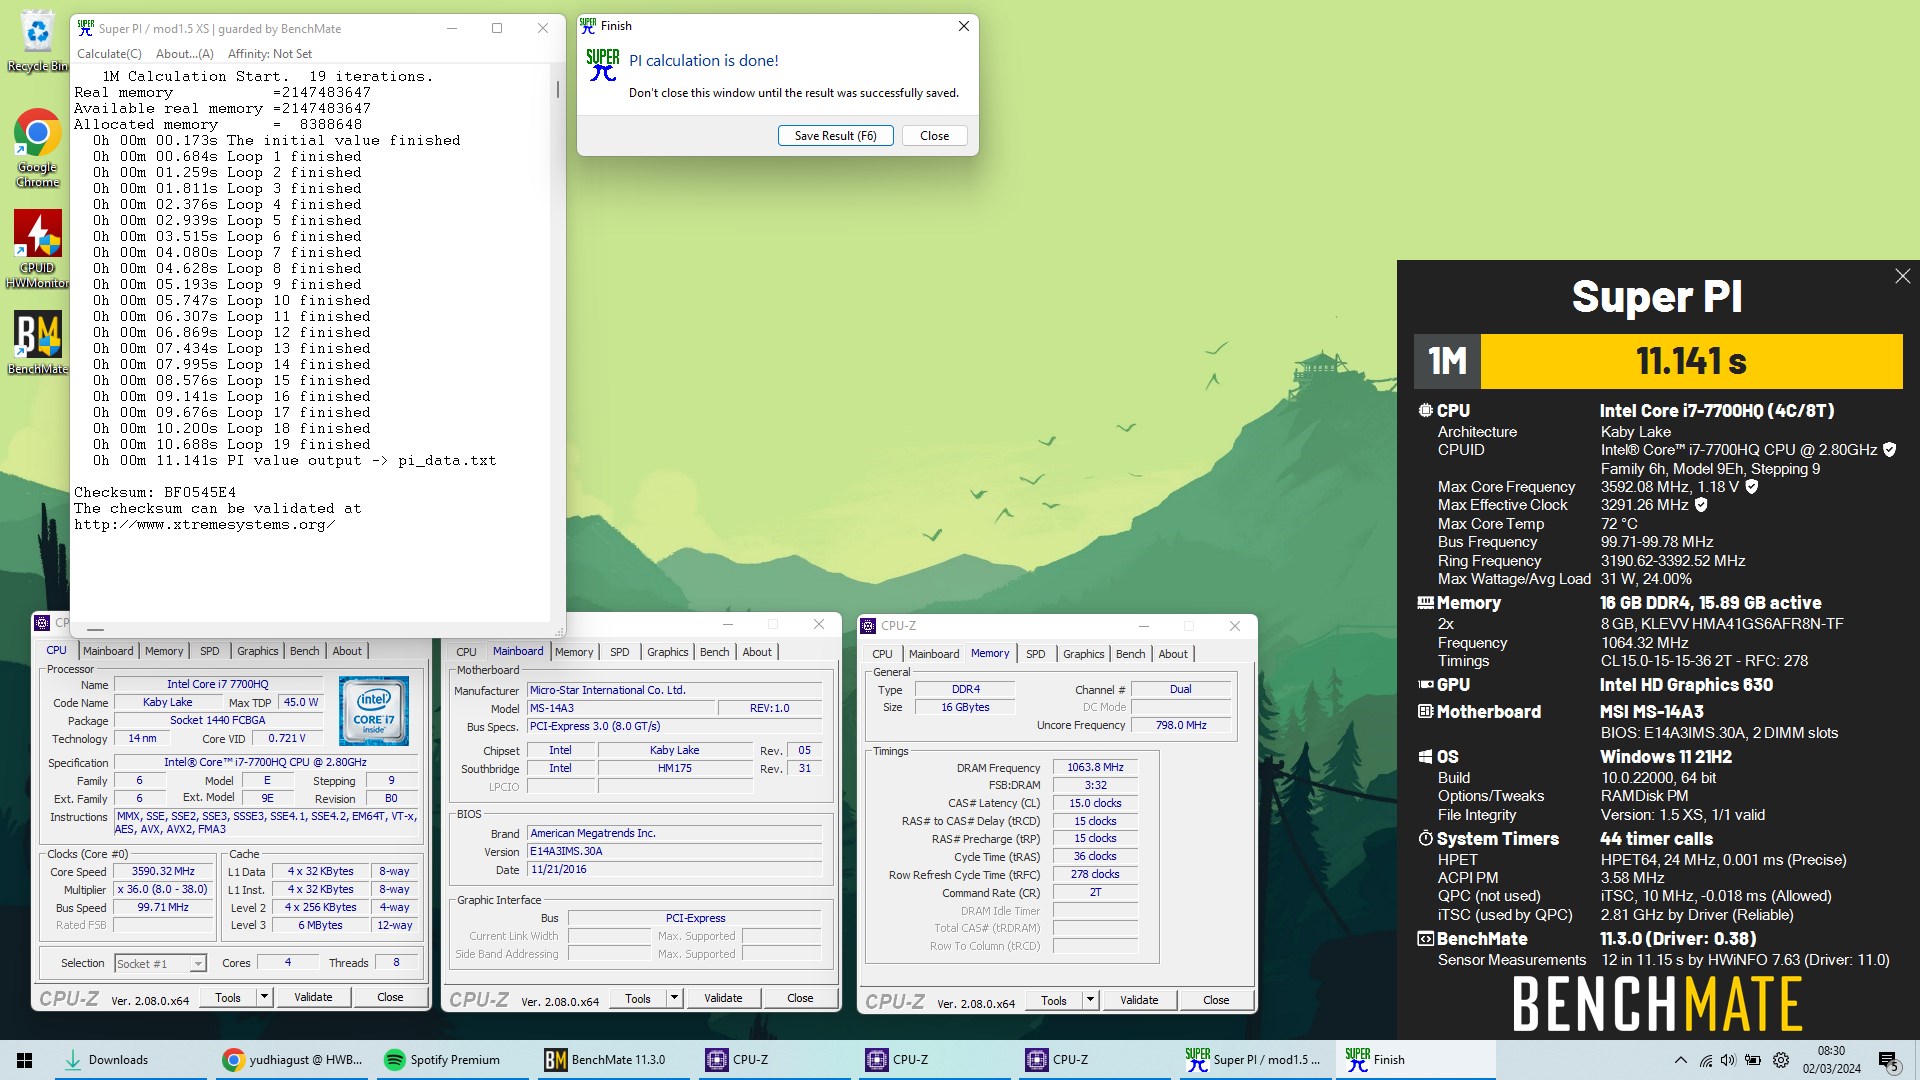The width and height of the screenshot is (1920, 1080).
Task: Open the notification center icon
Action: 1888,1061
